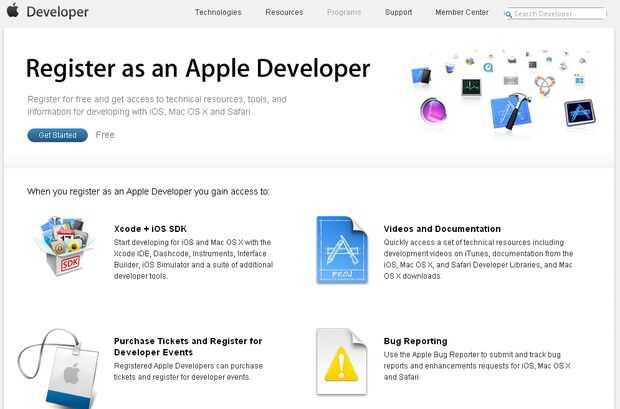Click the blue devices icon in banner
Screen dimensions: 620x409
click(421, 76)
